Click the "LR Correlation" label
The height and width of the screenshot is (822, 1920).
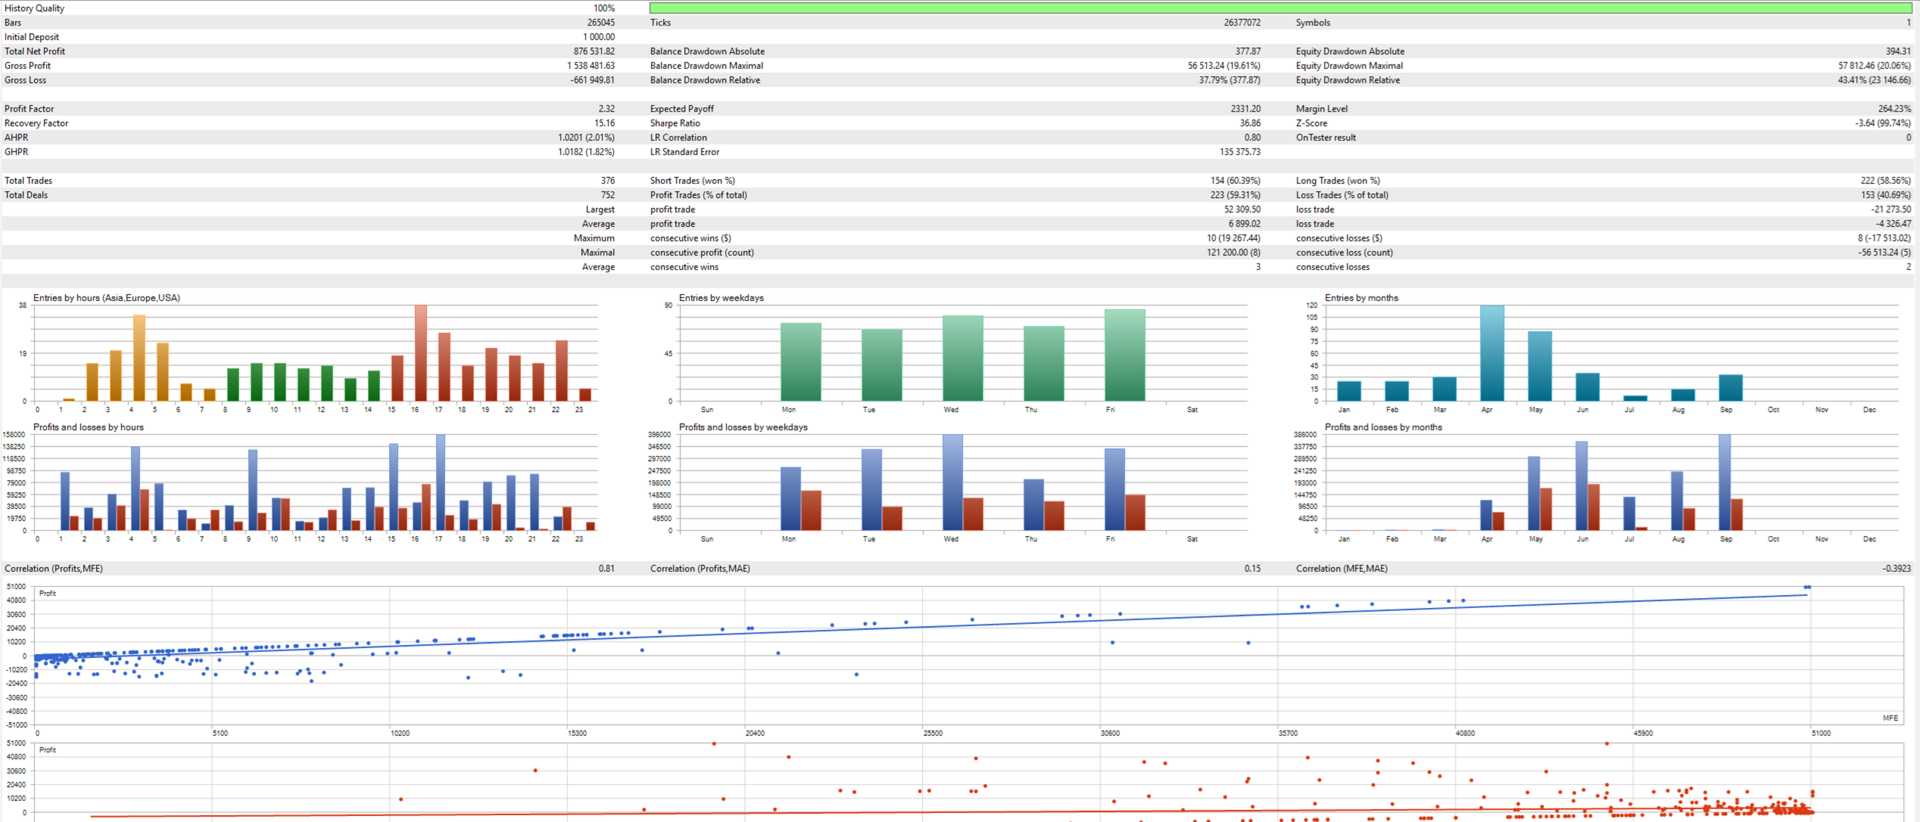[678, 138]
